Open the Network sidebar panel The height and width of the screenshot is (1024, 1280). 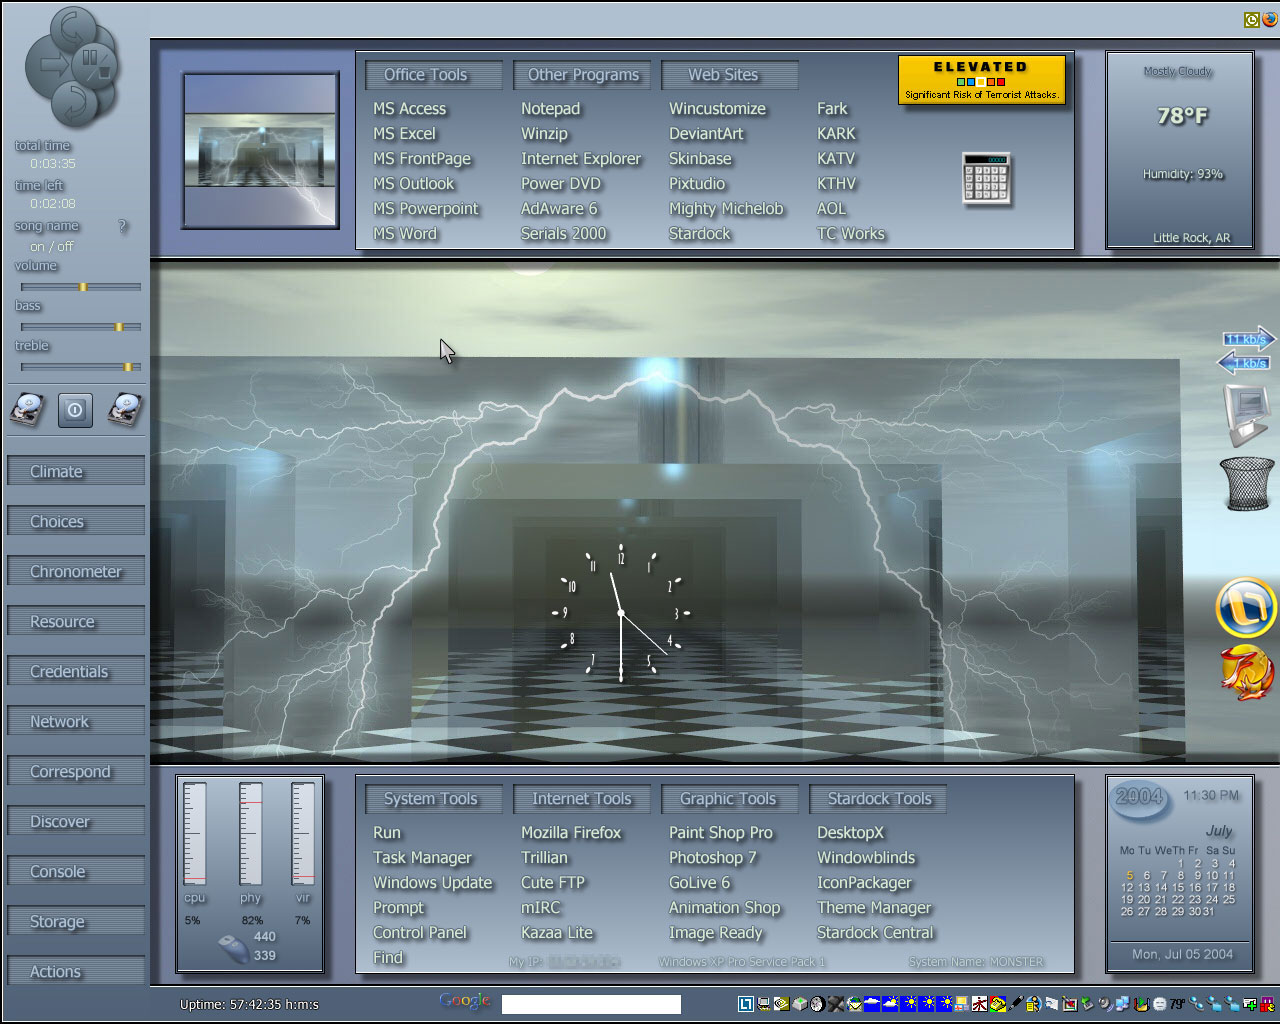(76, 721)
